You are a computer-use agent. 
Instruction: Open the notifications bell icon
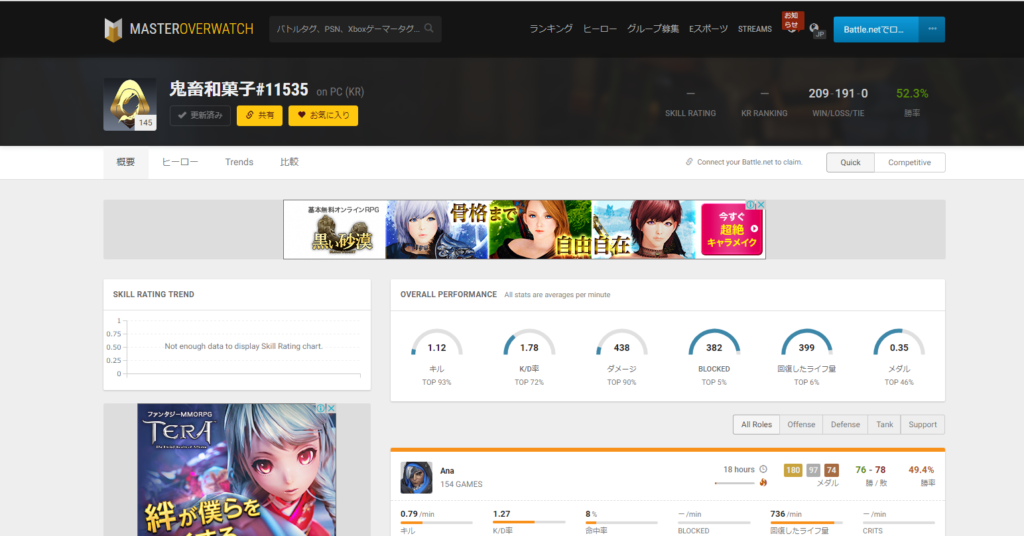click(791, 24)
